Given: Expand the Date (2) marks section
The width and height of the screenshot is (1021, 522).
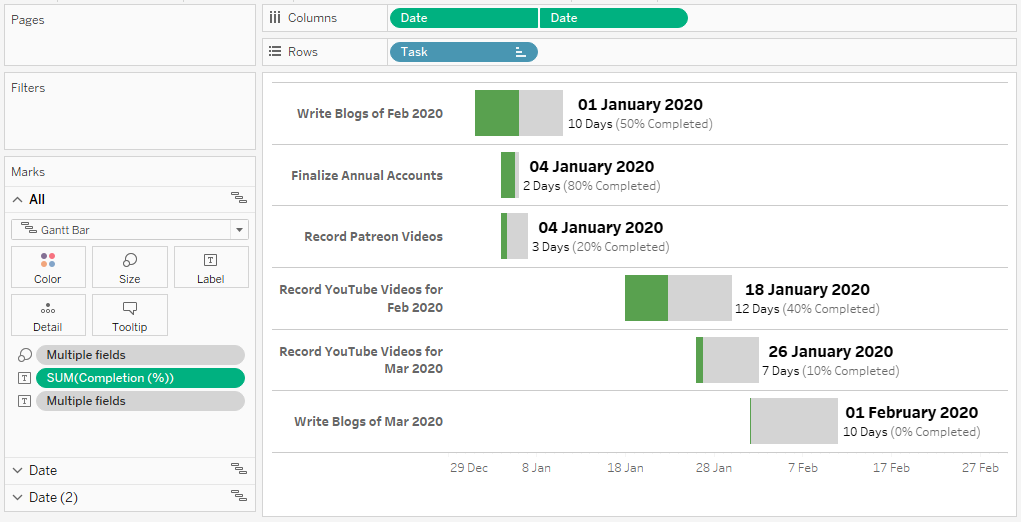Looking at the screenshot, I should point(18,498).
